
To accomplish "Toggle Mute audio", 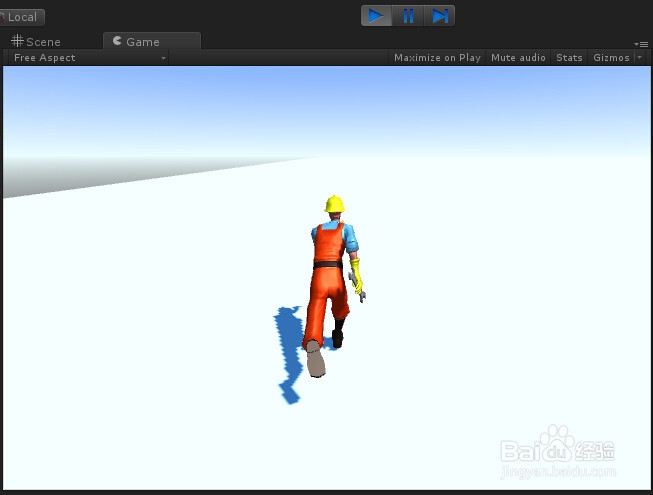I will [x=518, y=58].
